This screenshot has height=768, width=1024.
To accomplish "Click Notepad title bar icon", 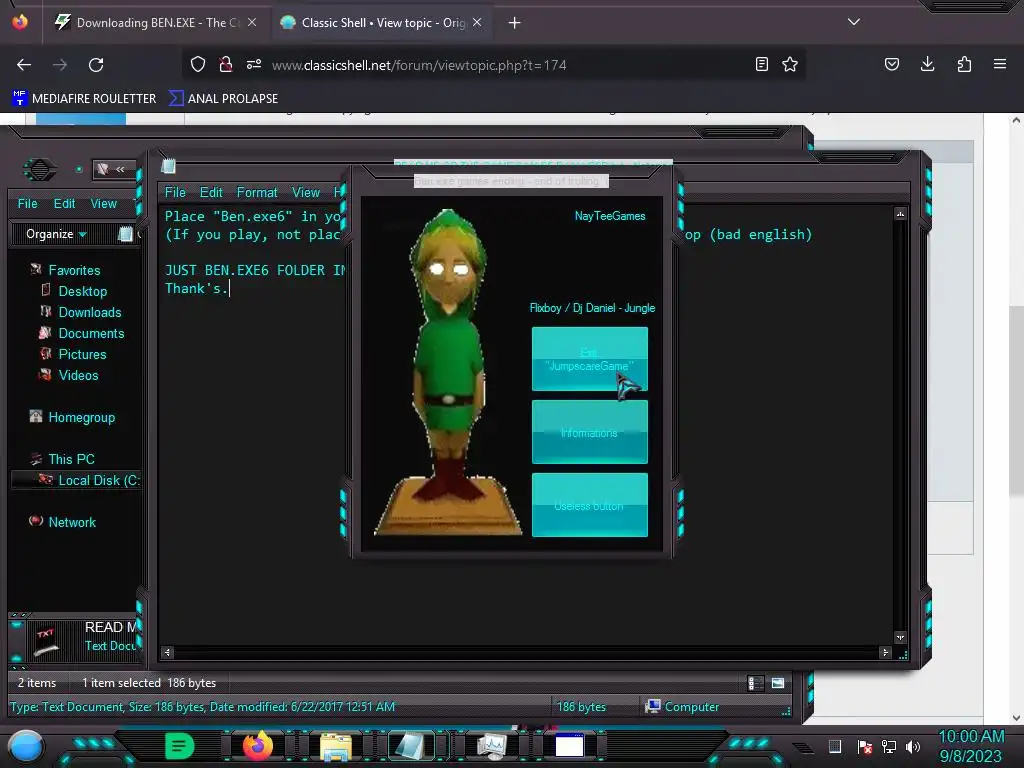I will tap(168, 166).
